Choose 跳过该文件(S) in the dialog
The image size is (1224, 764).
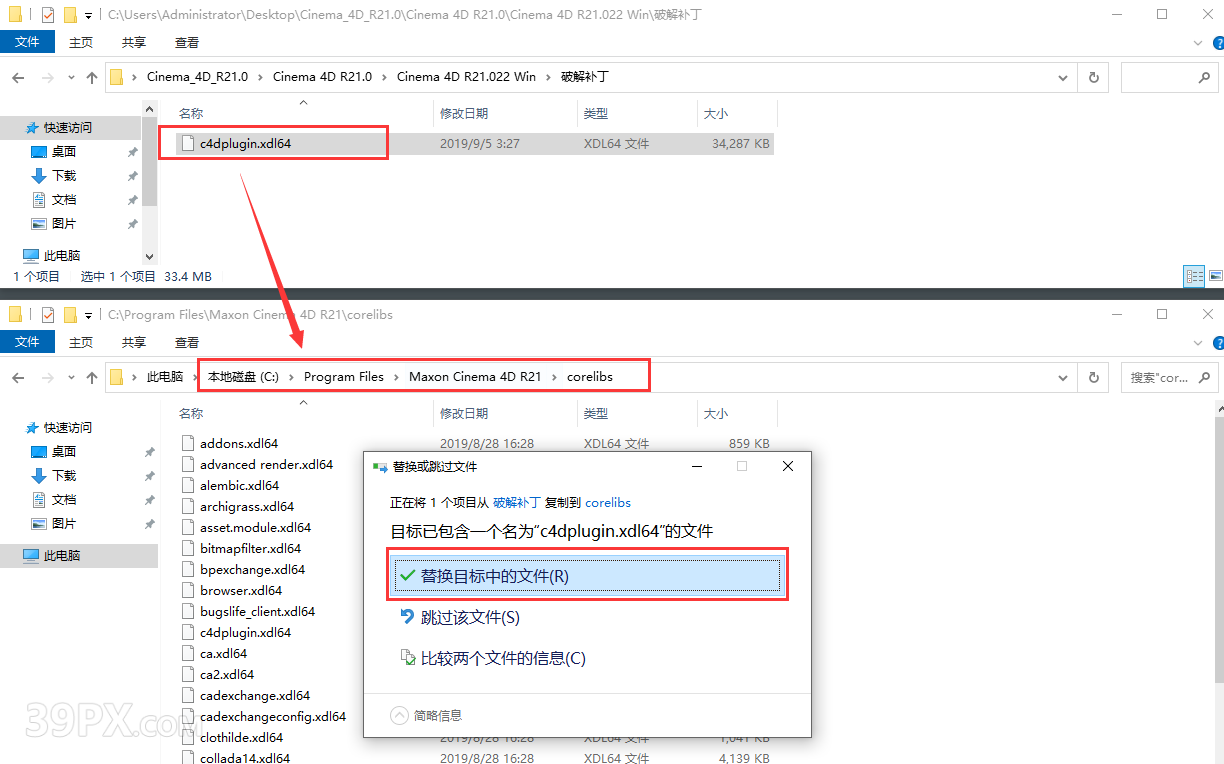(470, 617)
